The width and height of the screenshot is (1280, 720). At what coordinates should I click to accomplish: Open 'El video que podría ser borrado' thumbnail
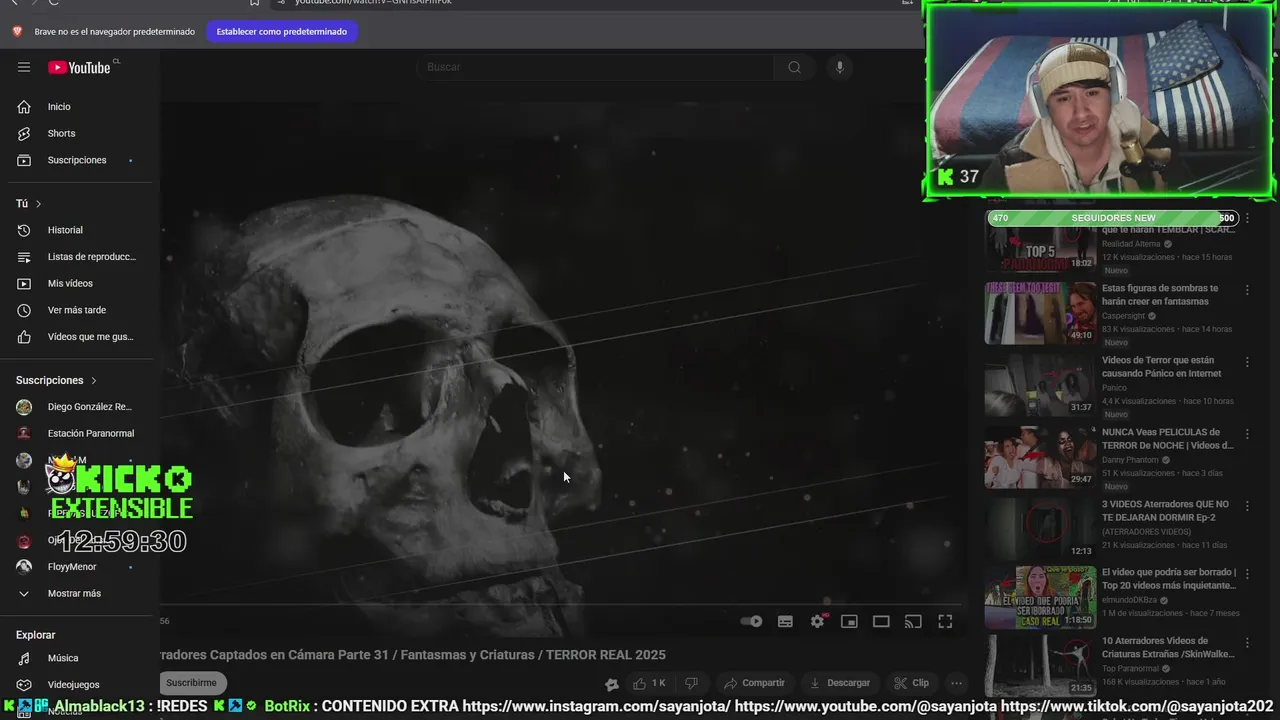click(1040, 597)
